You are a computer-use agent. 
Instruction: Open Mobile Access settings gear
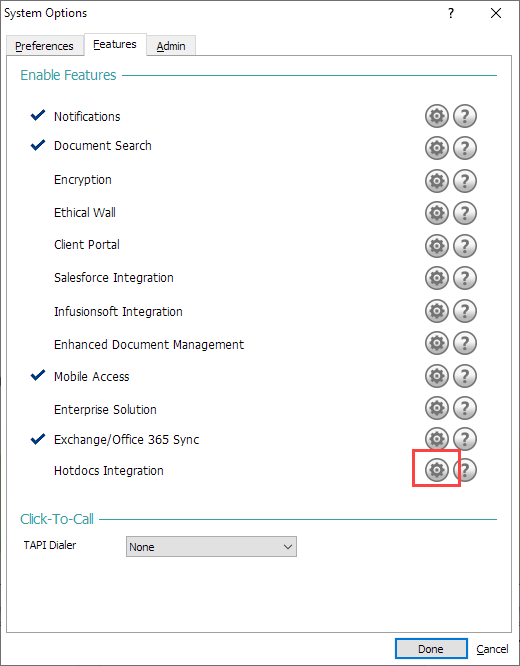click(437, 375)
